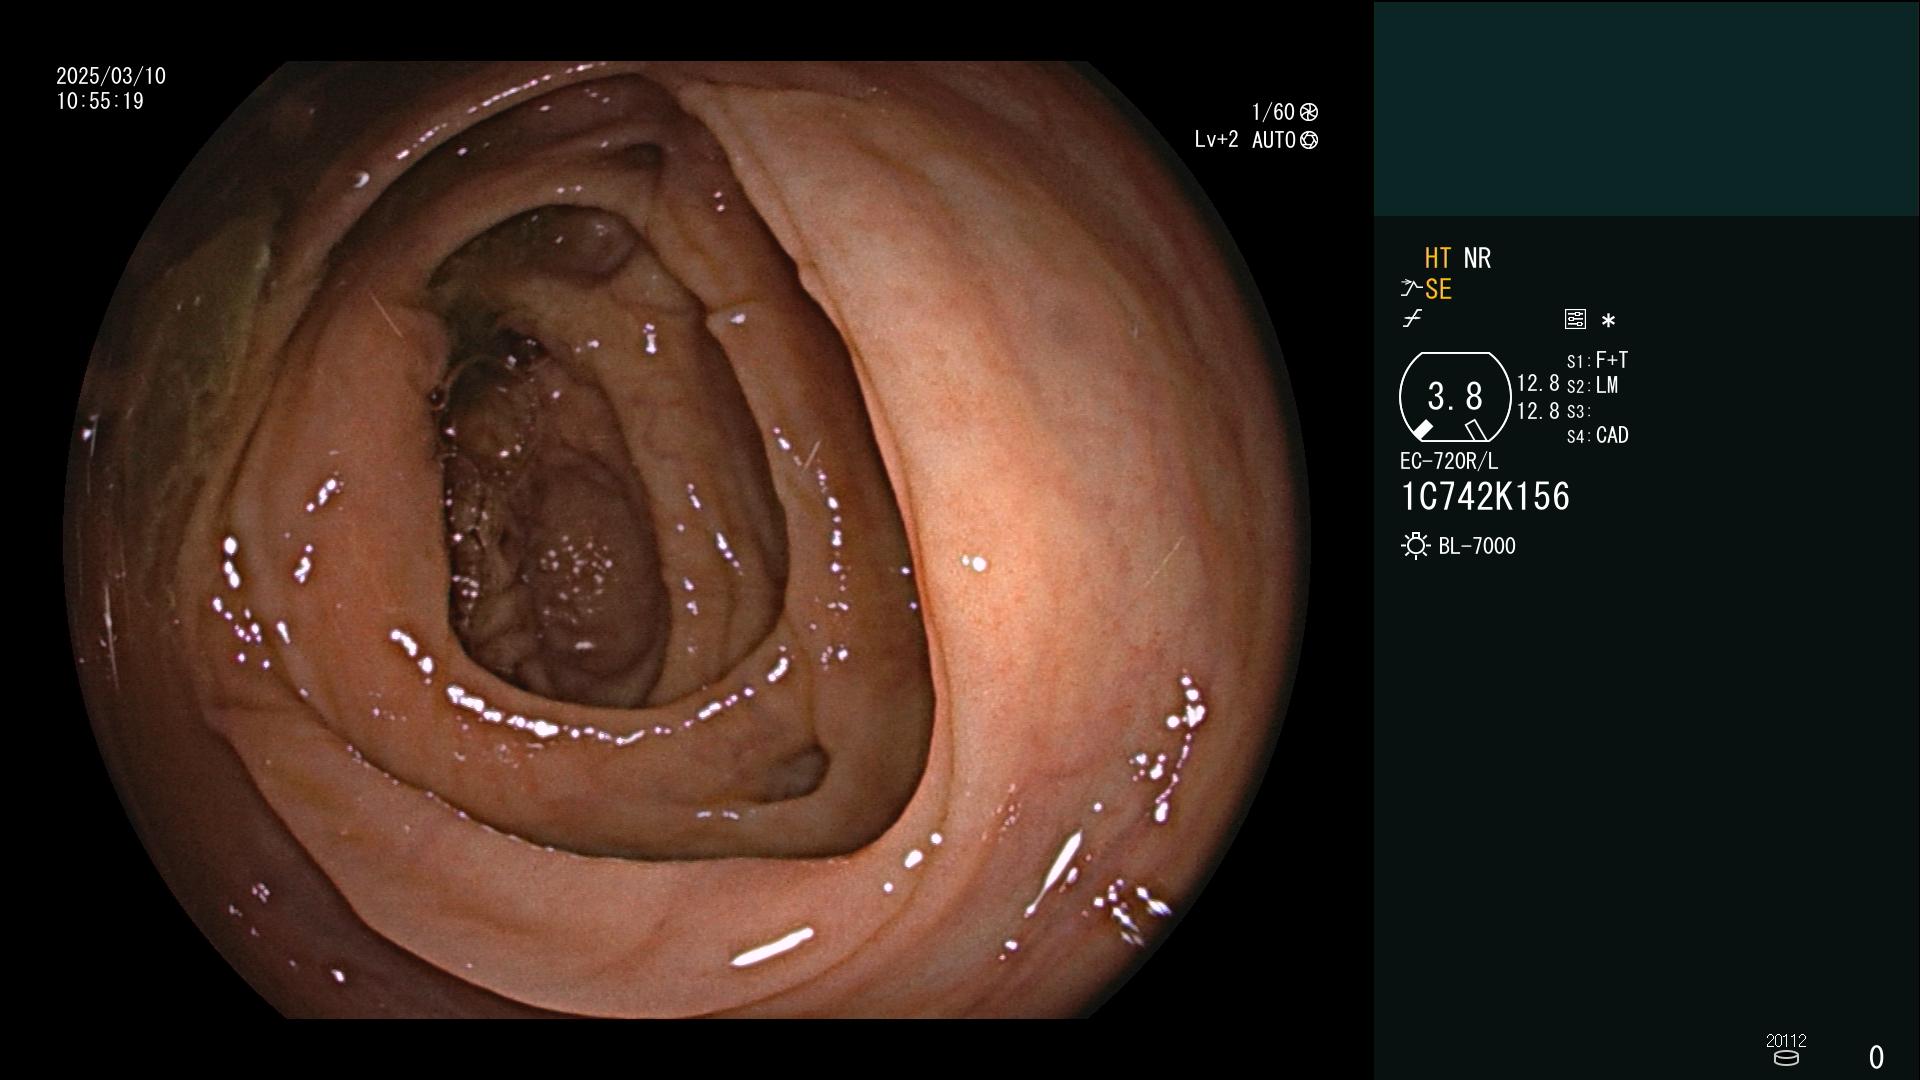Click the blank teal panel above HT NR

click(x=1646, y=108)
